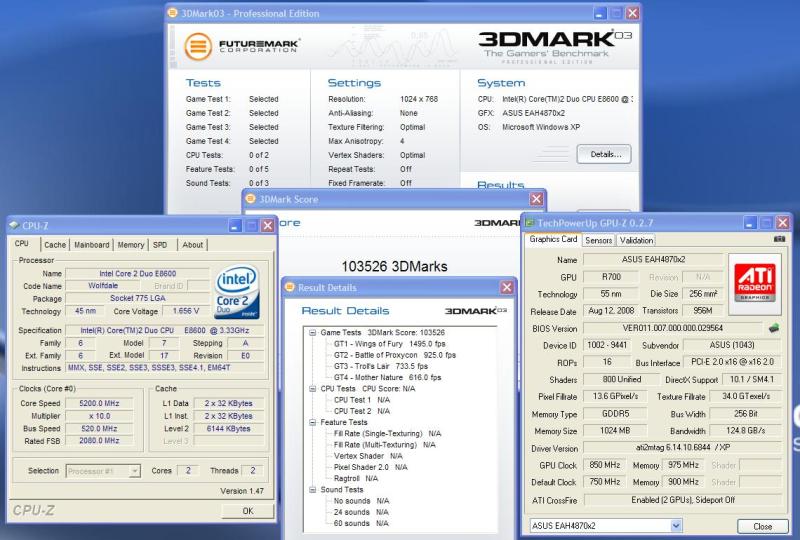Click the Result Details title bar icon
This screenshot has height=540, width=800.
click(290, 287)
